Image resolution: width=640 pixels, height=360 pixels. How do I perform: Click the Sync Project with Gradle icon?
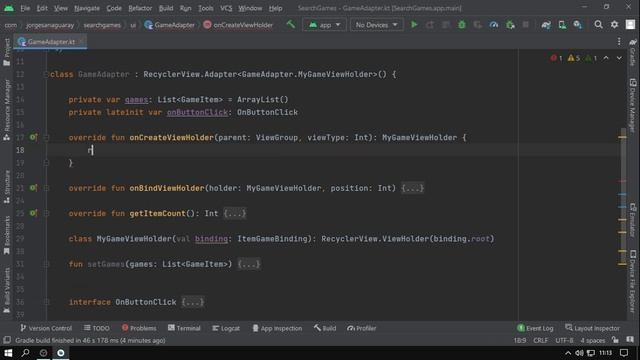click(546, 25)
